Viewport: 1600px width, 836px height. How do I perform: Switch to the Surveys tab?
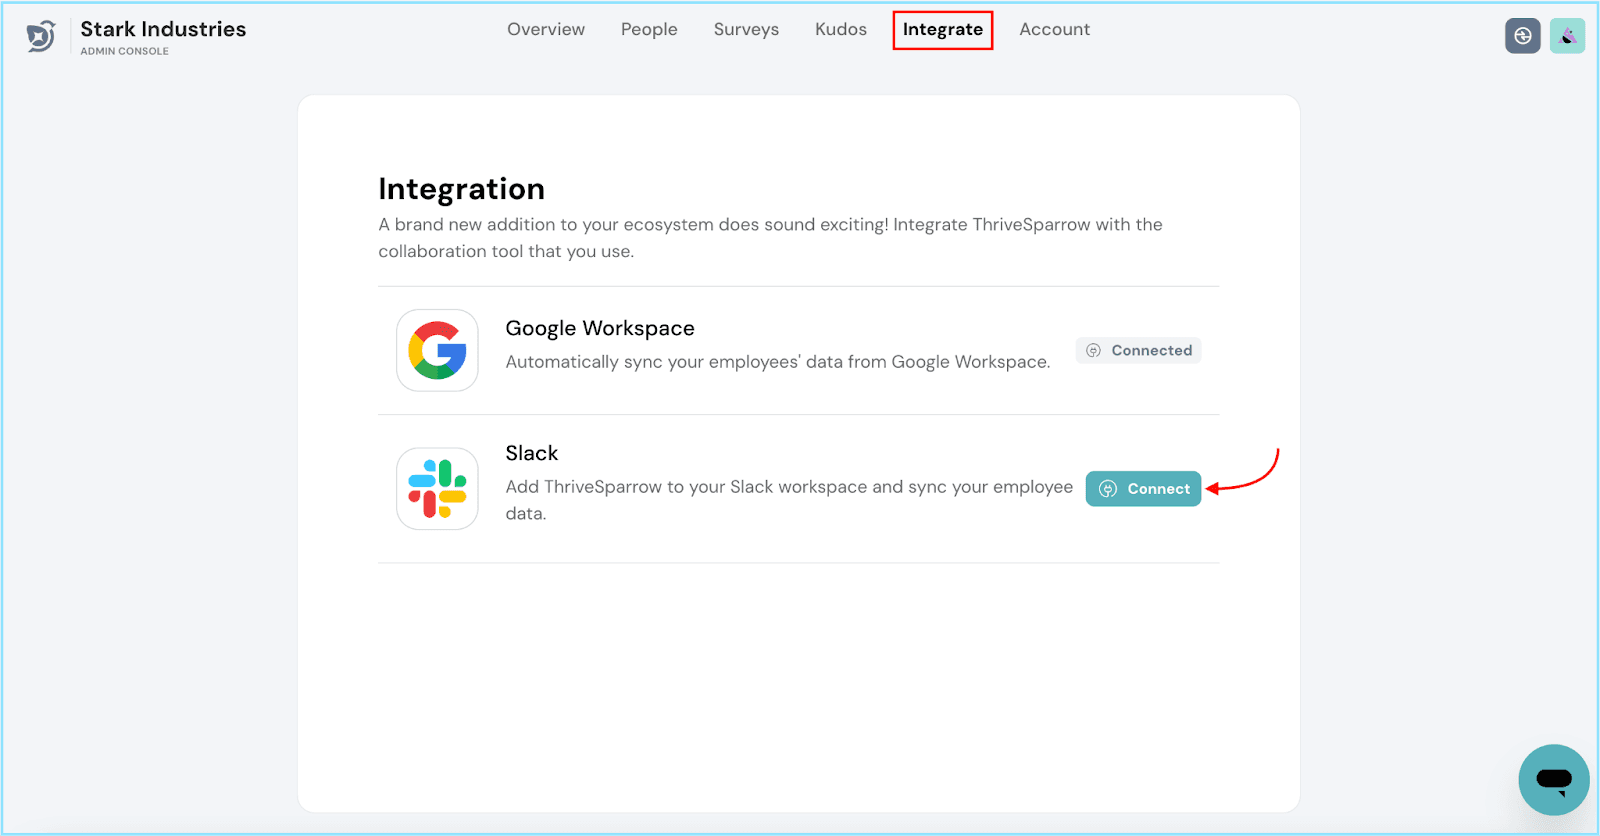pos(746,30)
